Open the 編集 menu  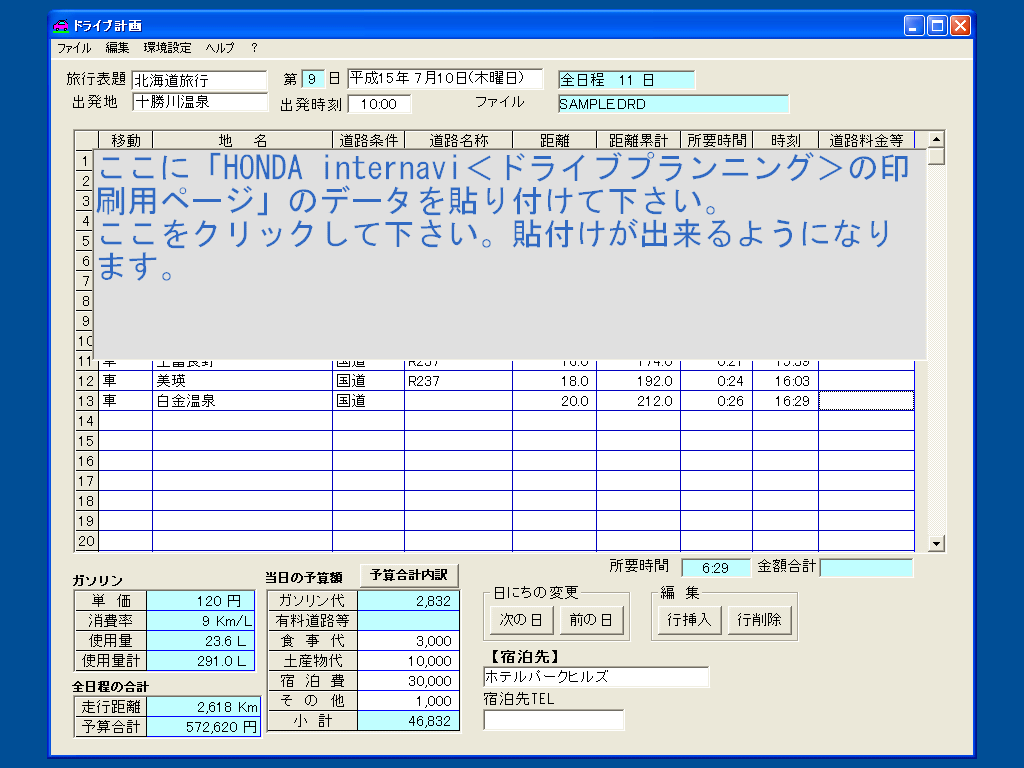(118, 48)
